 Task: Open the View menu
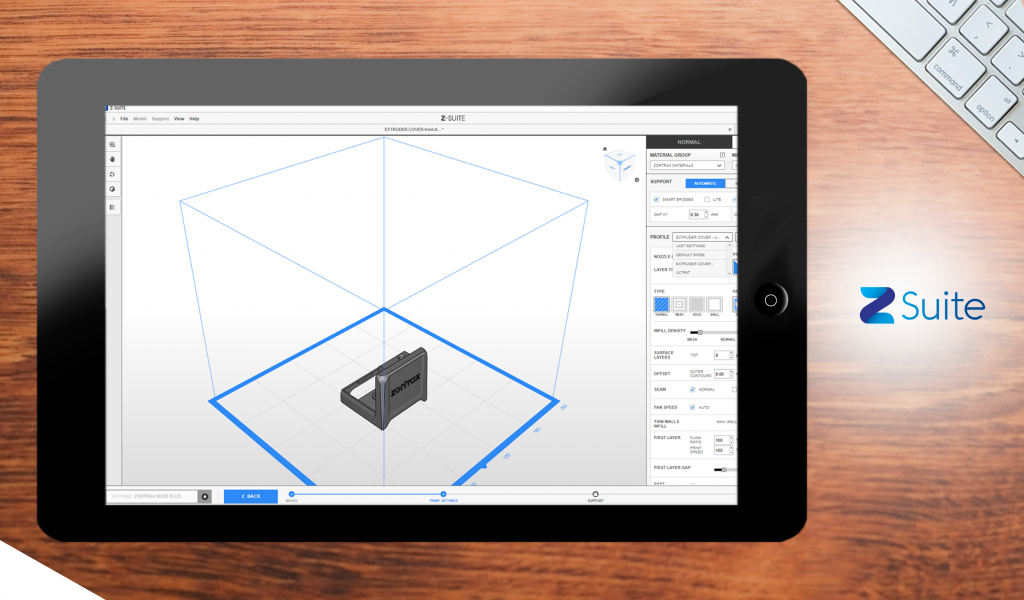(x=179, y=119)
